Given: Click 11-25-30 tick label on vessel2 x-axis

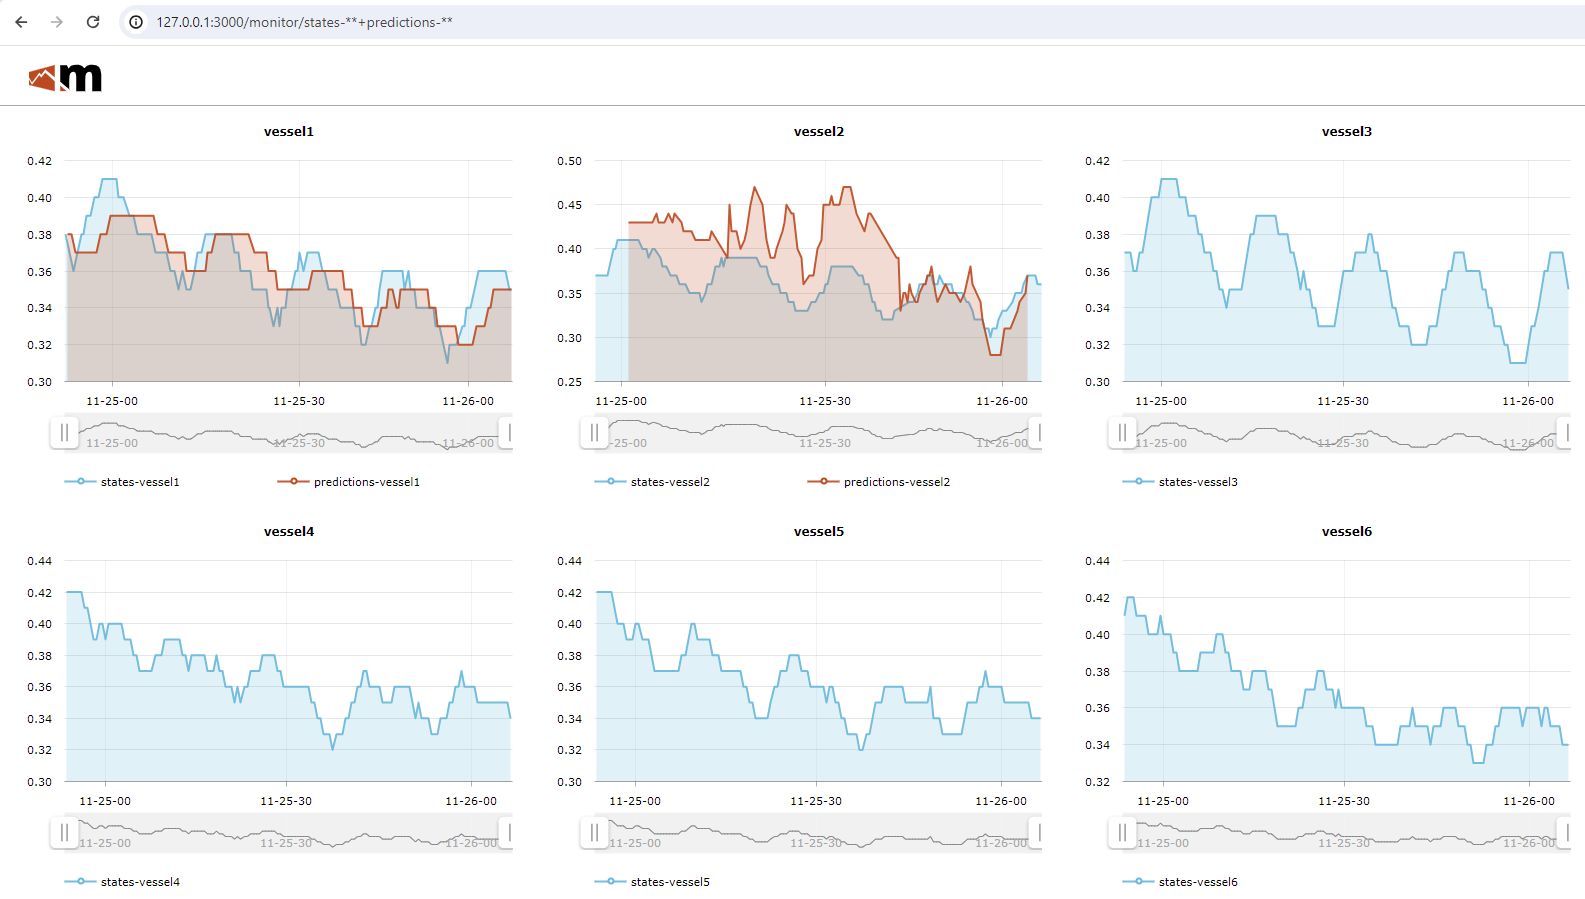Looking at the screenshot, I should click(825, 401).
